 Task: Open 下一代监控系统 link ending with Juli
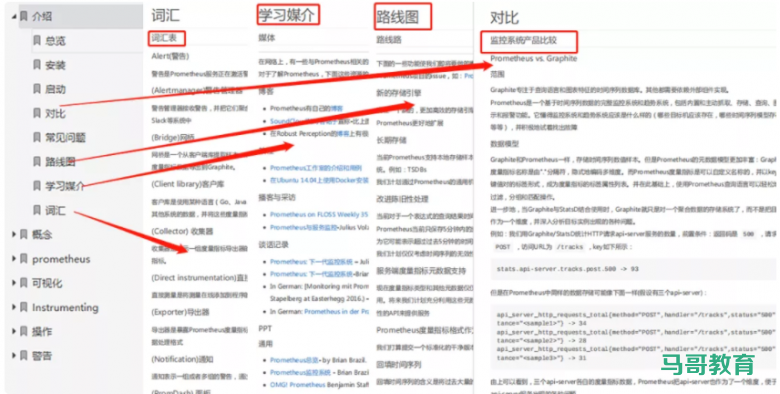pyautogui.click(x=311, y=262)
